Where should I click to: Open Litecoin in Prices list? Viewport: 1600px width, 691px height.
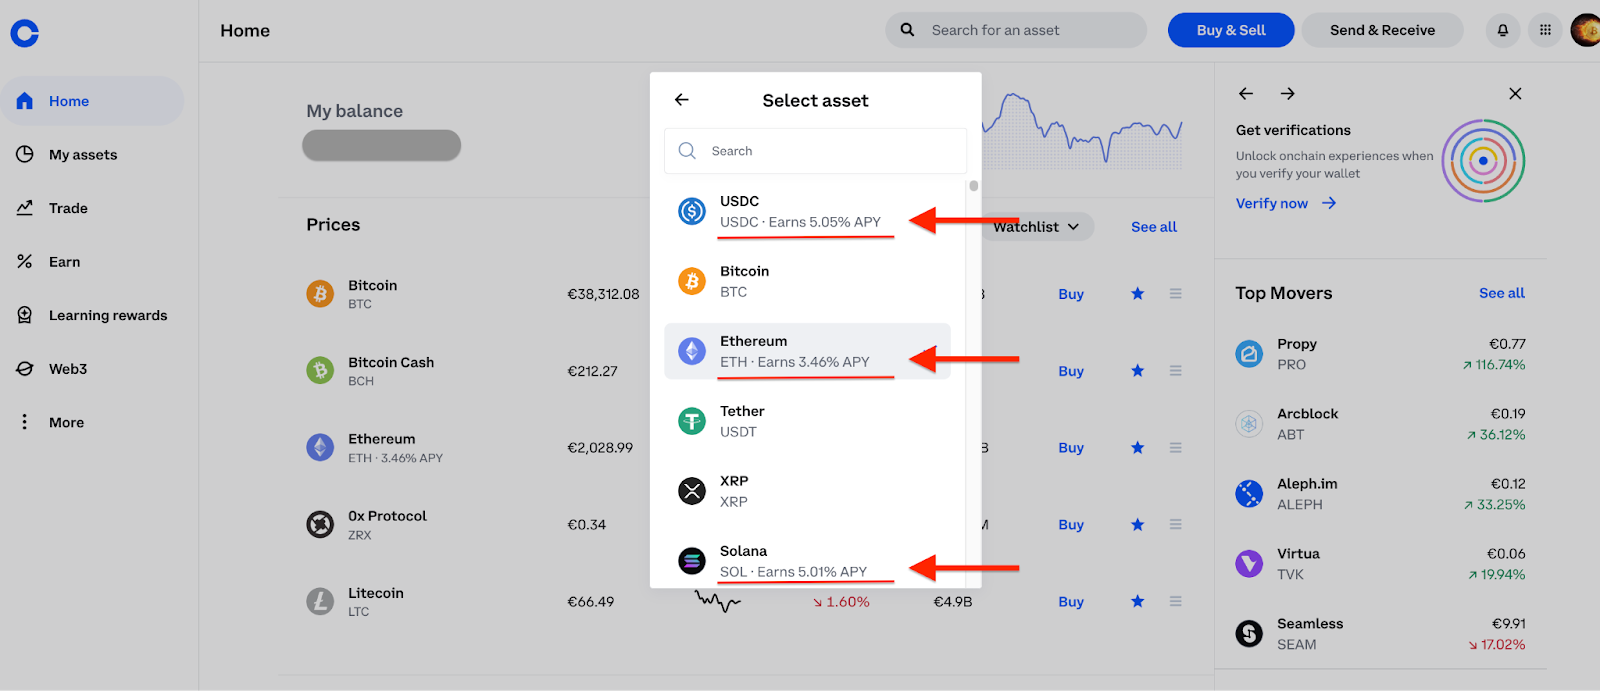[355, 602]
